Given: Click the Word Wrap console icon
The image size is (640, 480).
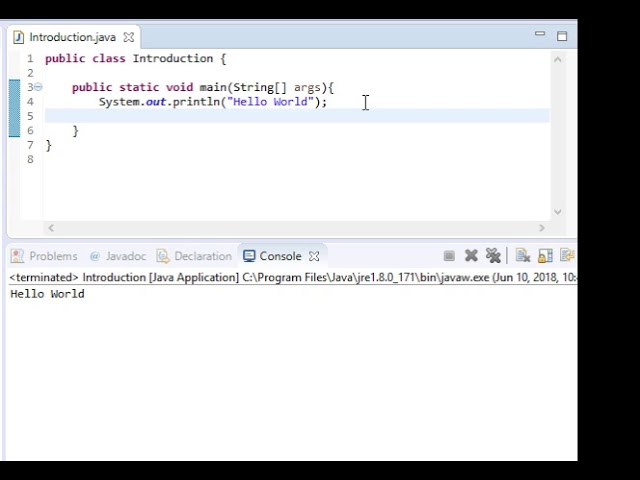Looking at the screenshot, I should click(567, 256).
